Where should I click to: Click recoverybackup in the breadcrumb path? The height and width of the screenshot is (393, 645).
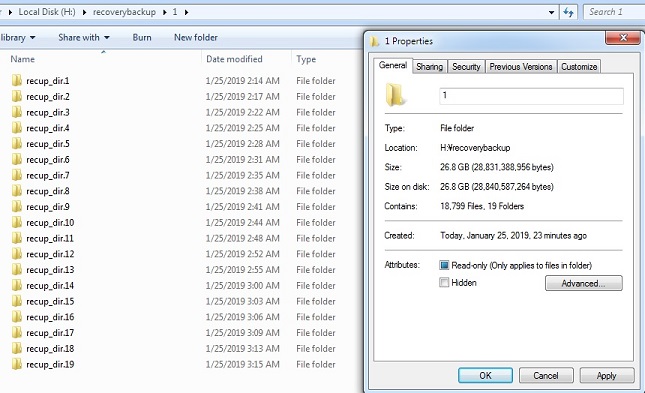124,12
